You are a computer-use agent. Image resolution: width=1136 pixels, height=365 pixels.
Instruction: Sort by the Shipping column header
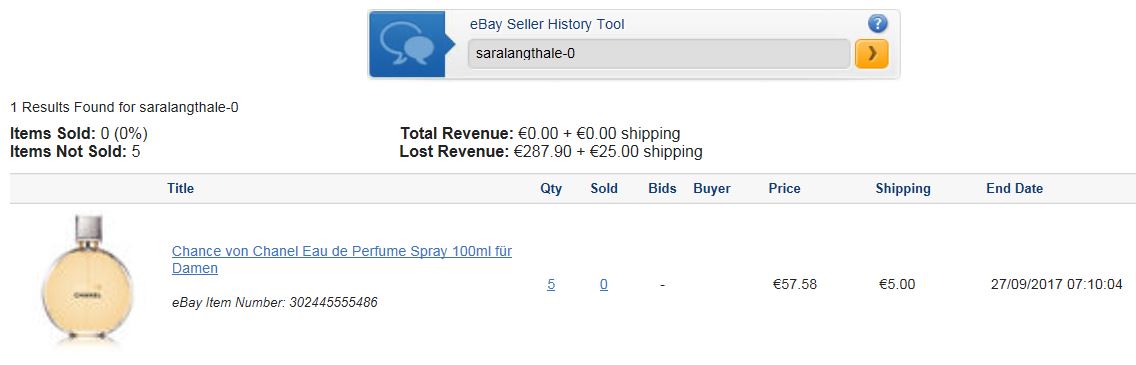click(903, 188)
